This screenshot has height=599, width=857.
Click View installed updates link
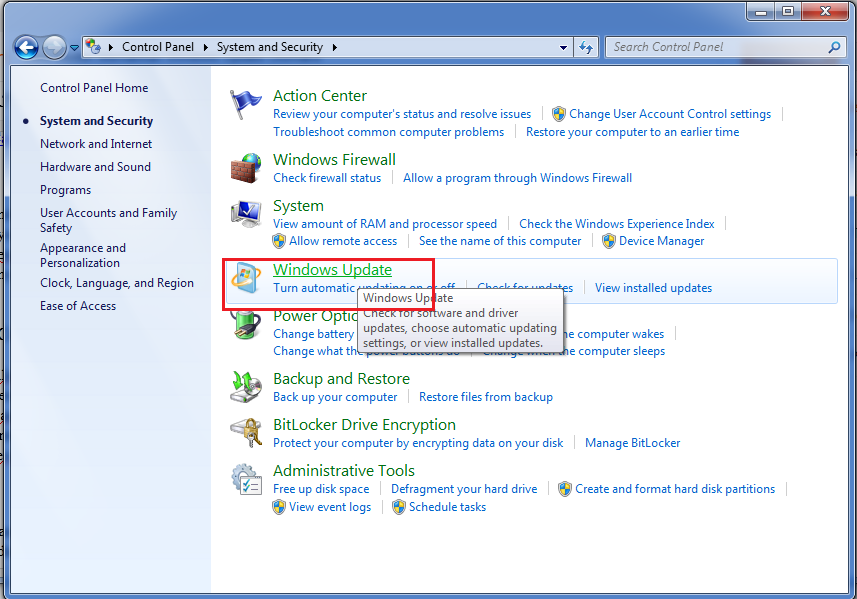653,288
